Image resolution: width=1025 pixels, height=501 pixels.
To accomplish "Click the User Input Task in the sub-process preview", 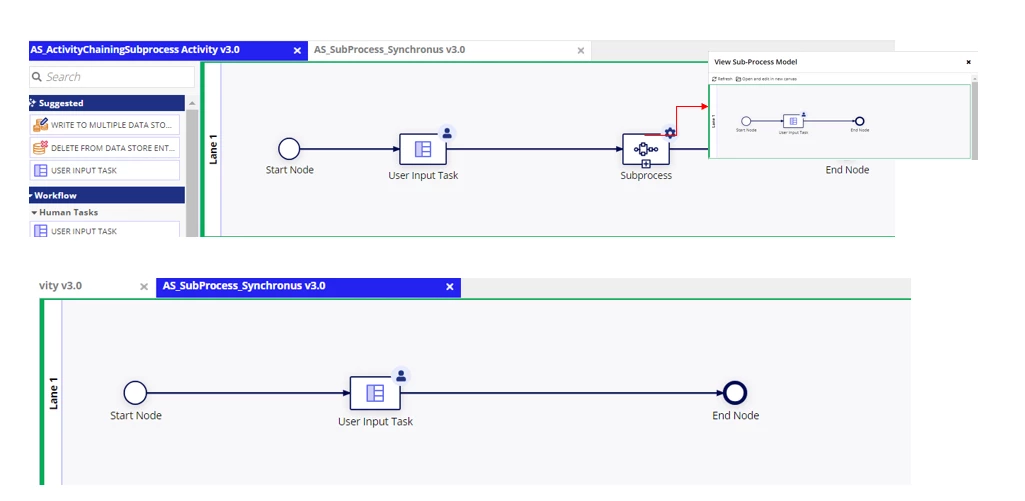I will pos(793,121).
